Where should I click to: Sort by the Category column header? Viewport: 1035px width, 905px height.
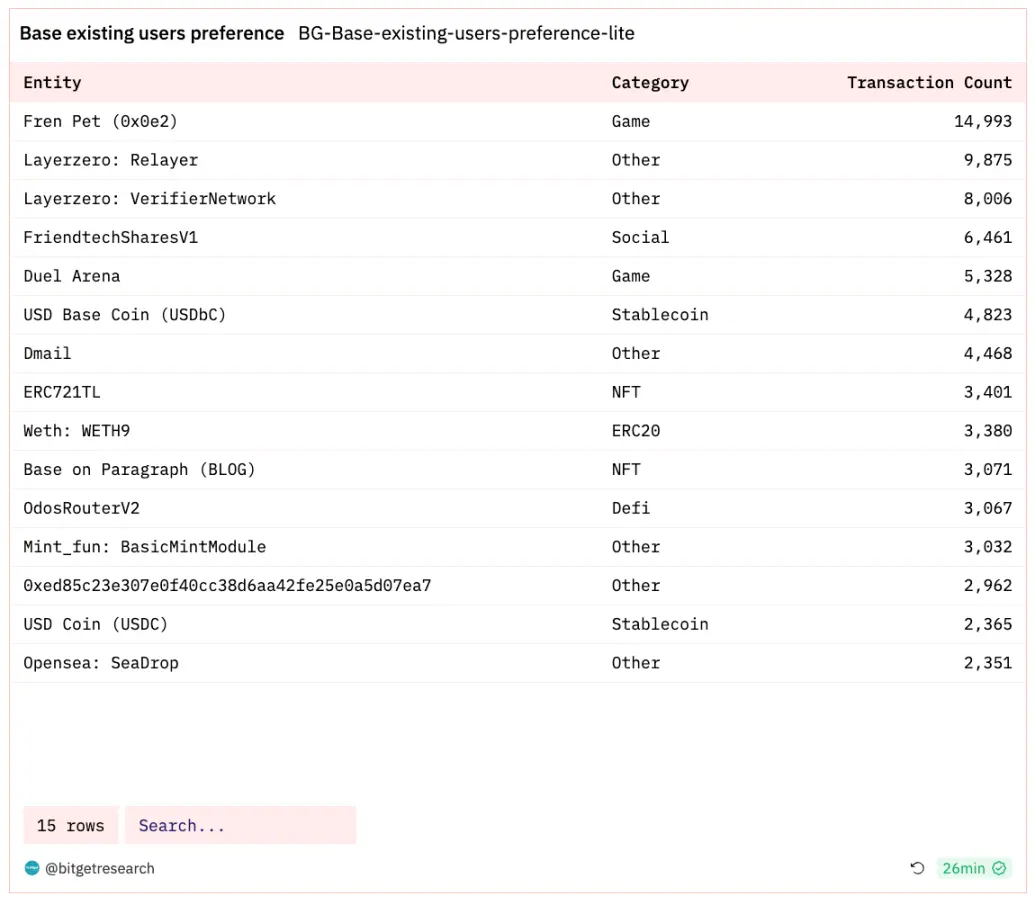point(650,82)
